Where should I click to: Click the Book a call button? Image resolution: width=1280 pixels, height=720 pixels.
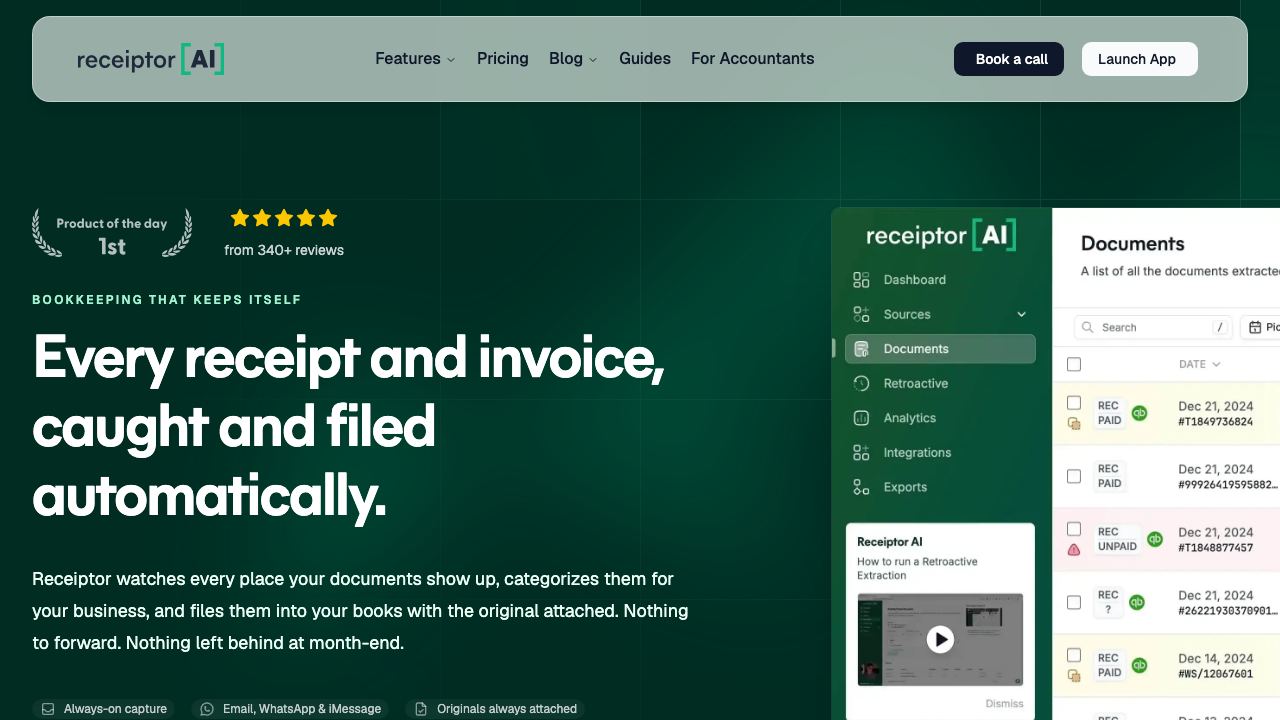coord(1009,59)
